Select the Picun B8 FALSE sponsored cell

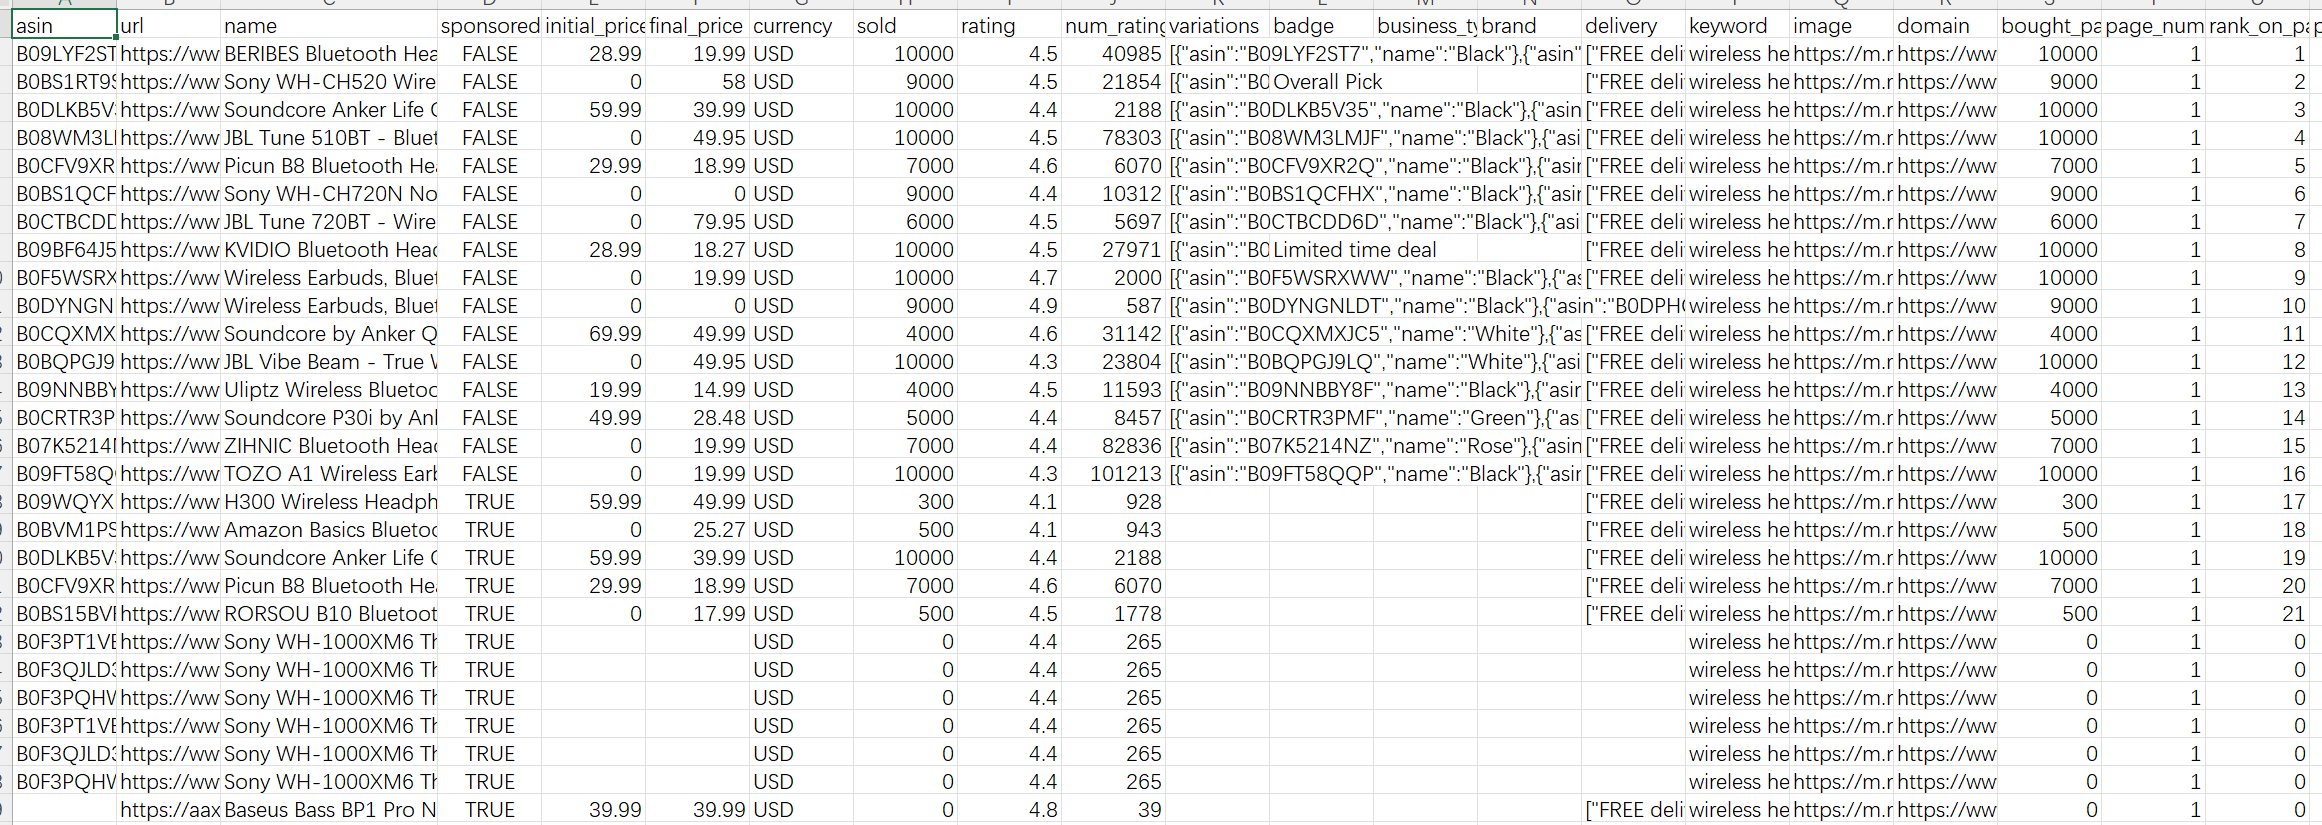[490, 165]
